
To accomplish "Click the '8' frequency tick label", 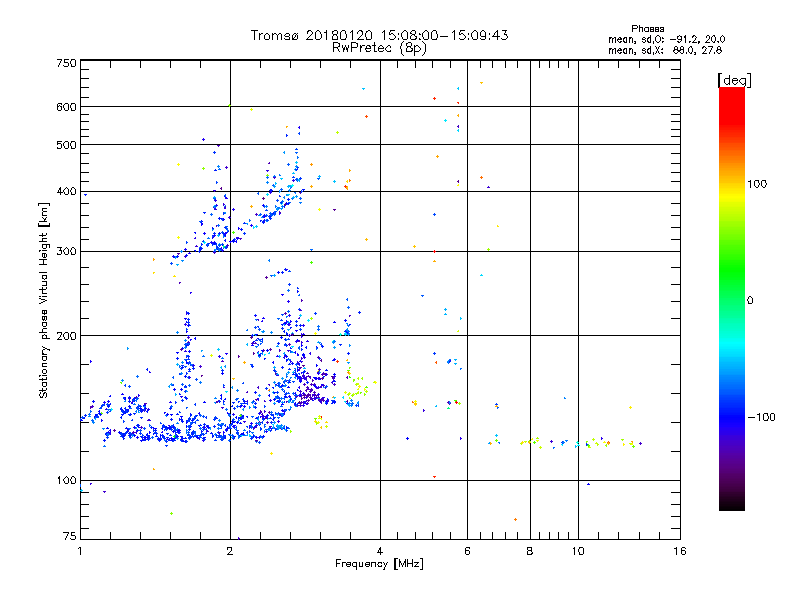I will (x=530, y=551).
